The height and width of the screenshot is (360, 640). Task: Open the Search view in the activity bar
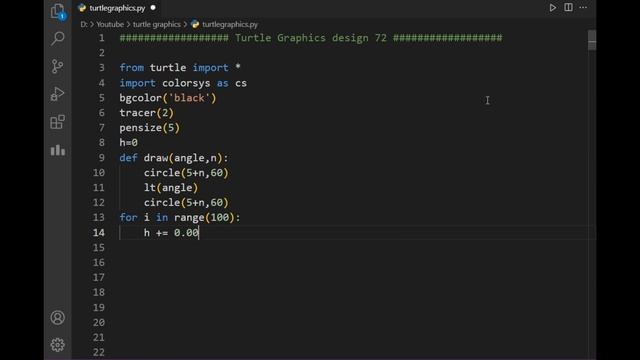coord(58,38)
